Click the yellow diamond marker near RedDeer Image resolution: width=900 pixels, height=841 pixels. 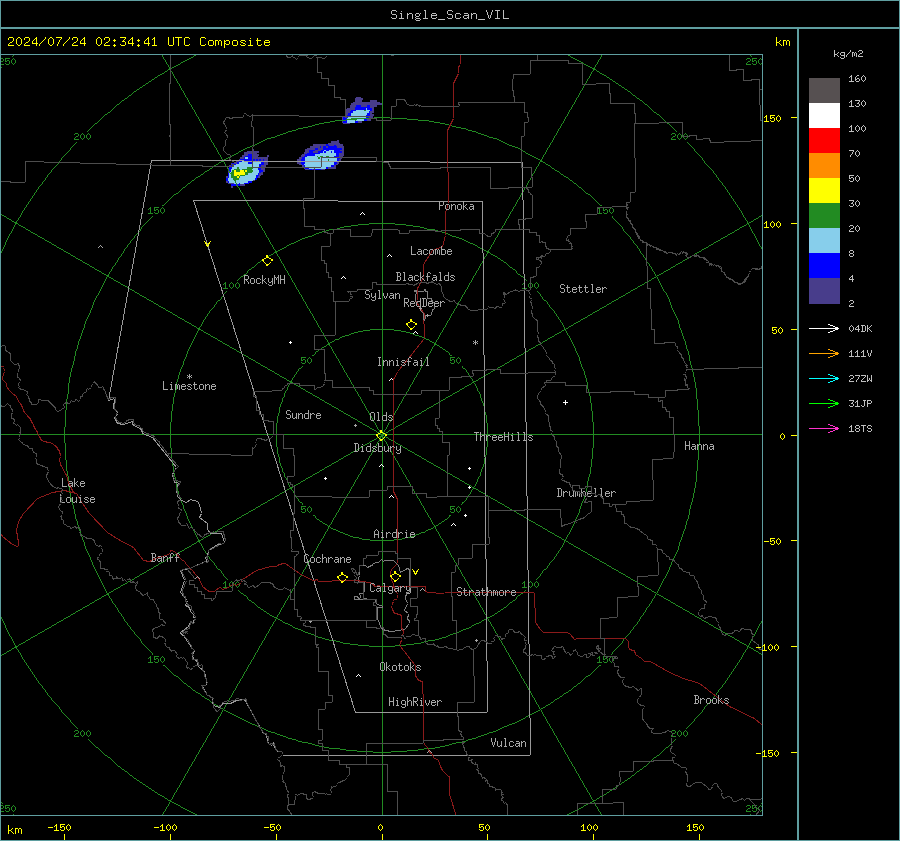(x=412, y=325)
